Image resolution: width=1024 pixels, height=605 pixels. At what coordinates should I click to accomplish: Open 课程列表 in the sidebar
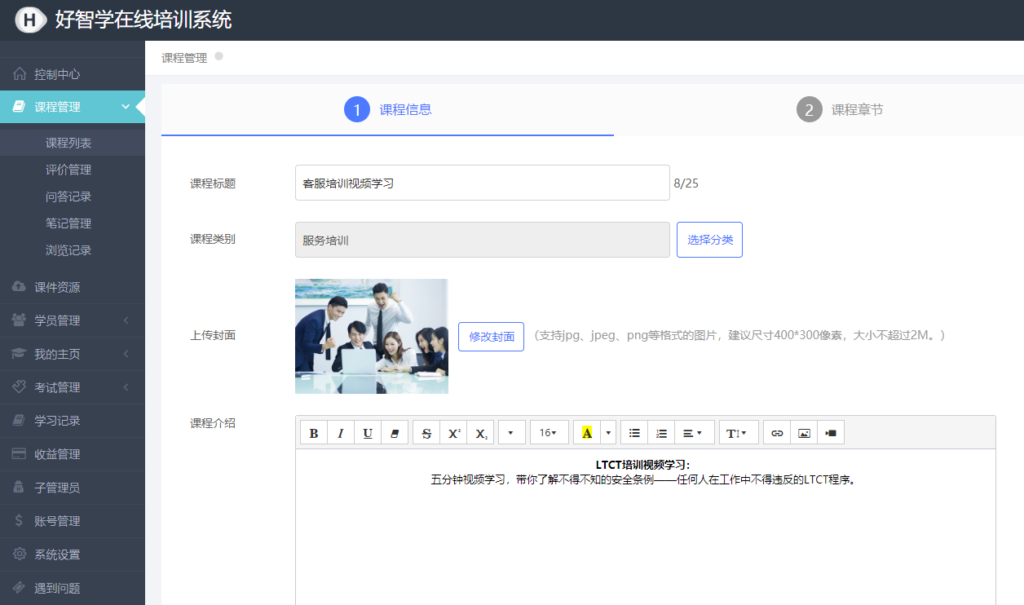click(x=72, y=142)
